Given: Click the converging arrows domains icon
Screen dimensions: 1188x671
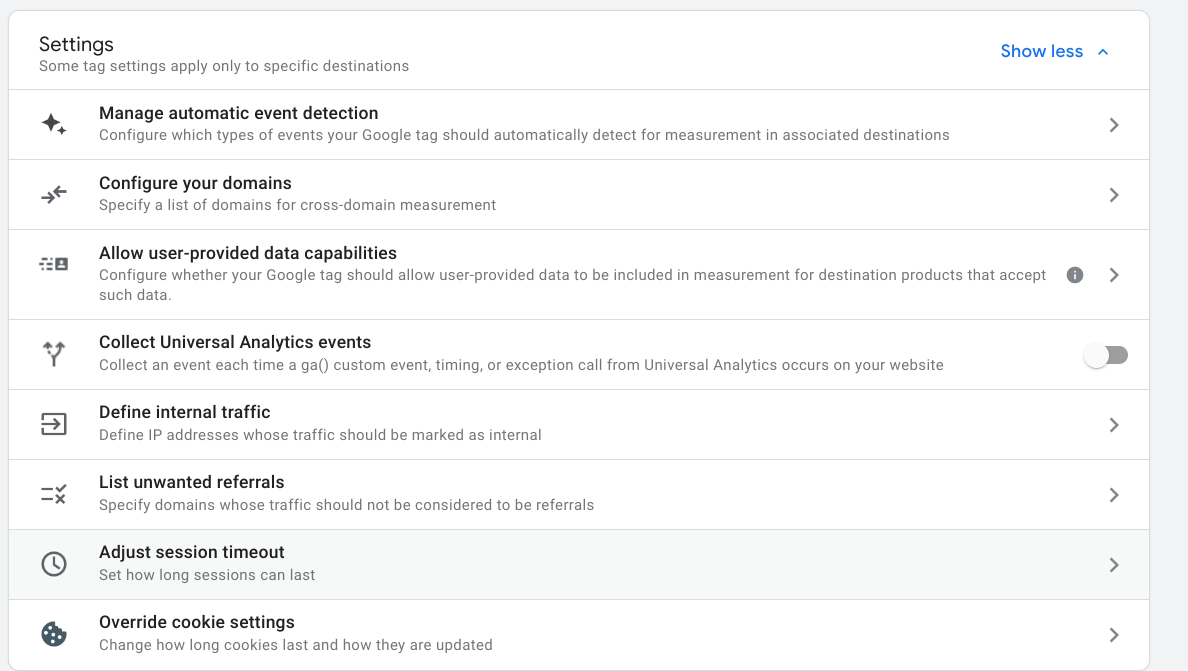Looking at the screenshot, I should [54, 194].
